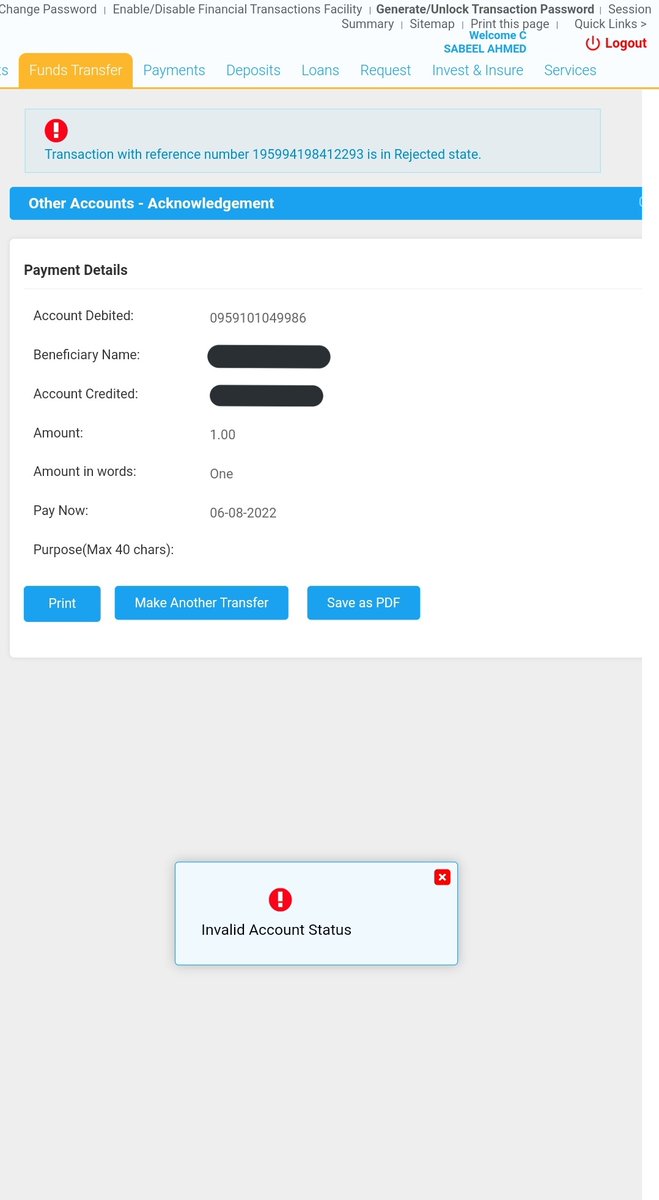
Task: Open the Request tab
Action: click(x=385, y=70)
